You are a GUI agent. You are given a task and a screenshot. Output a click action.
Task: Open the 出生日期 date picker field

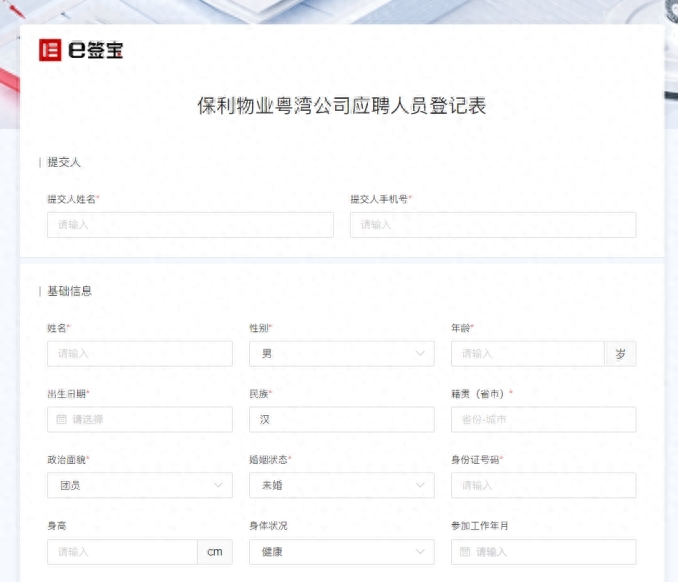pyautogui.click(x=140, y=419)
